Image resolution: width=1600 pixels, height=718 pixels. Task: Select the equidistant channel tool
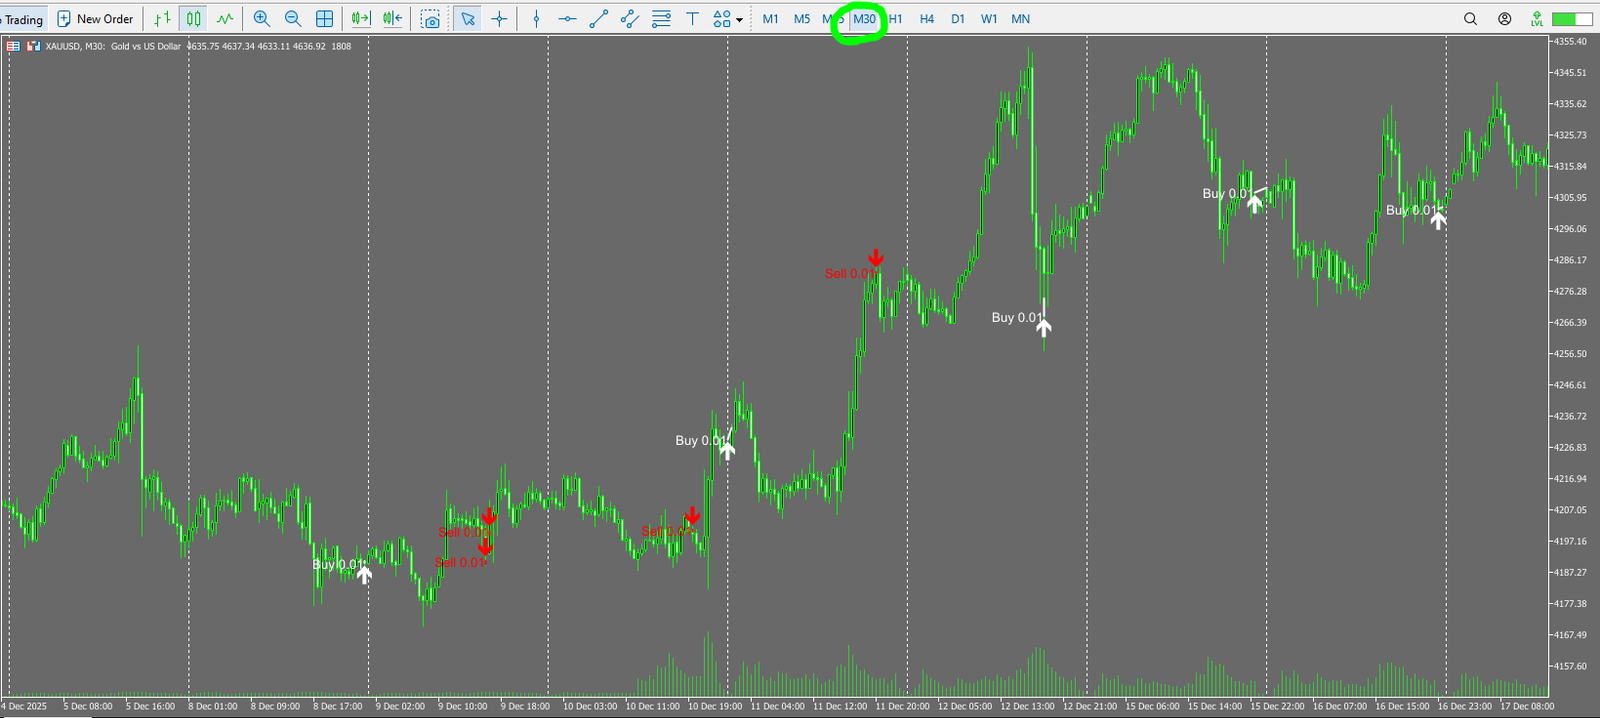click(x=629, y=19)
